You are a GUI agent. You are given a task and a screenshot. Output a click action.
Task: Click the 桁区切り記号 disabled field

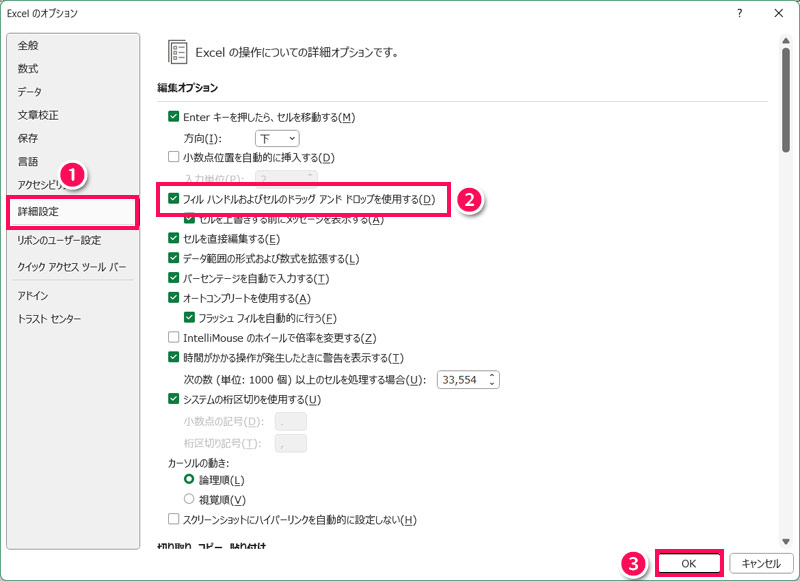point(291,443)
